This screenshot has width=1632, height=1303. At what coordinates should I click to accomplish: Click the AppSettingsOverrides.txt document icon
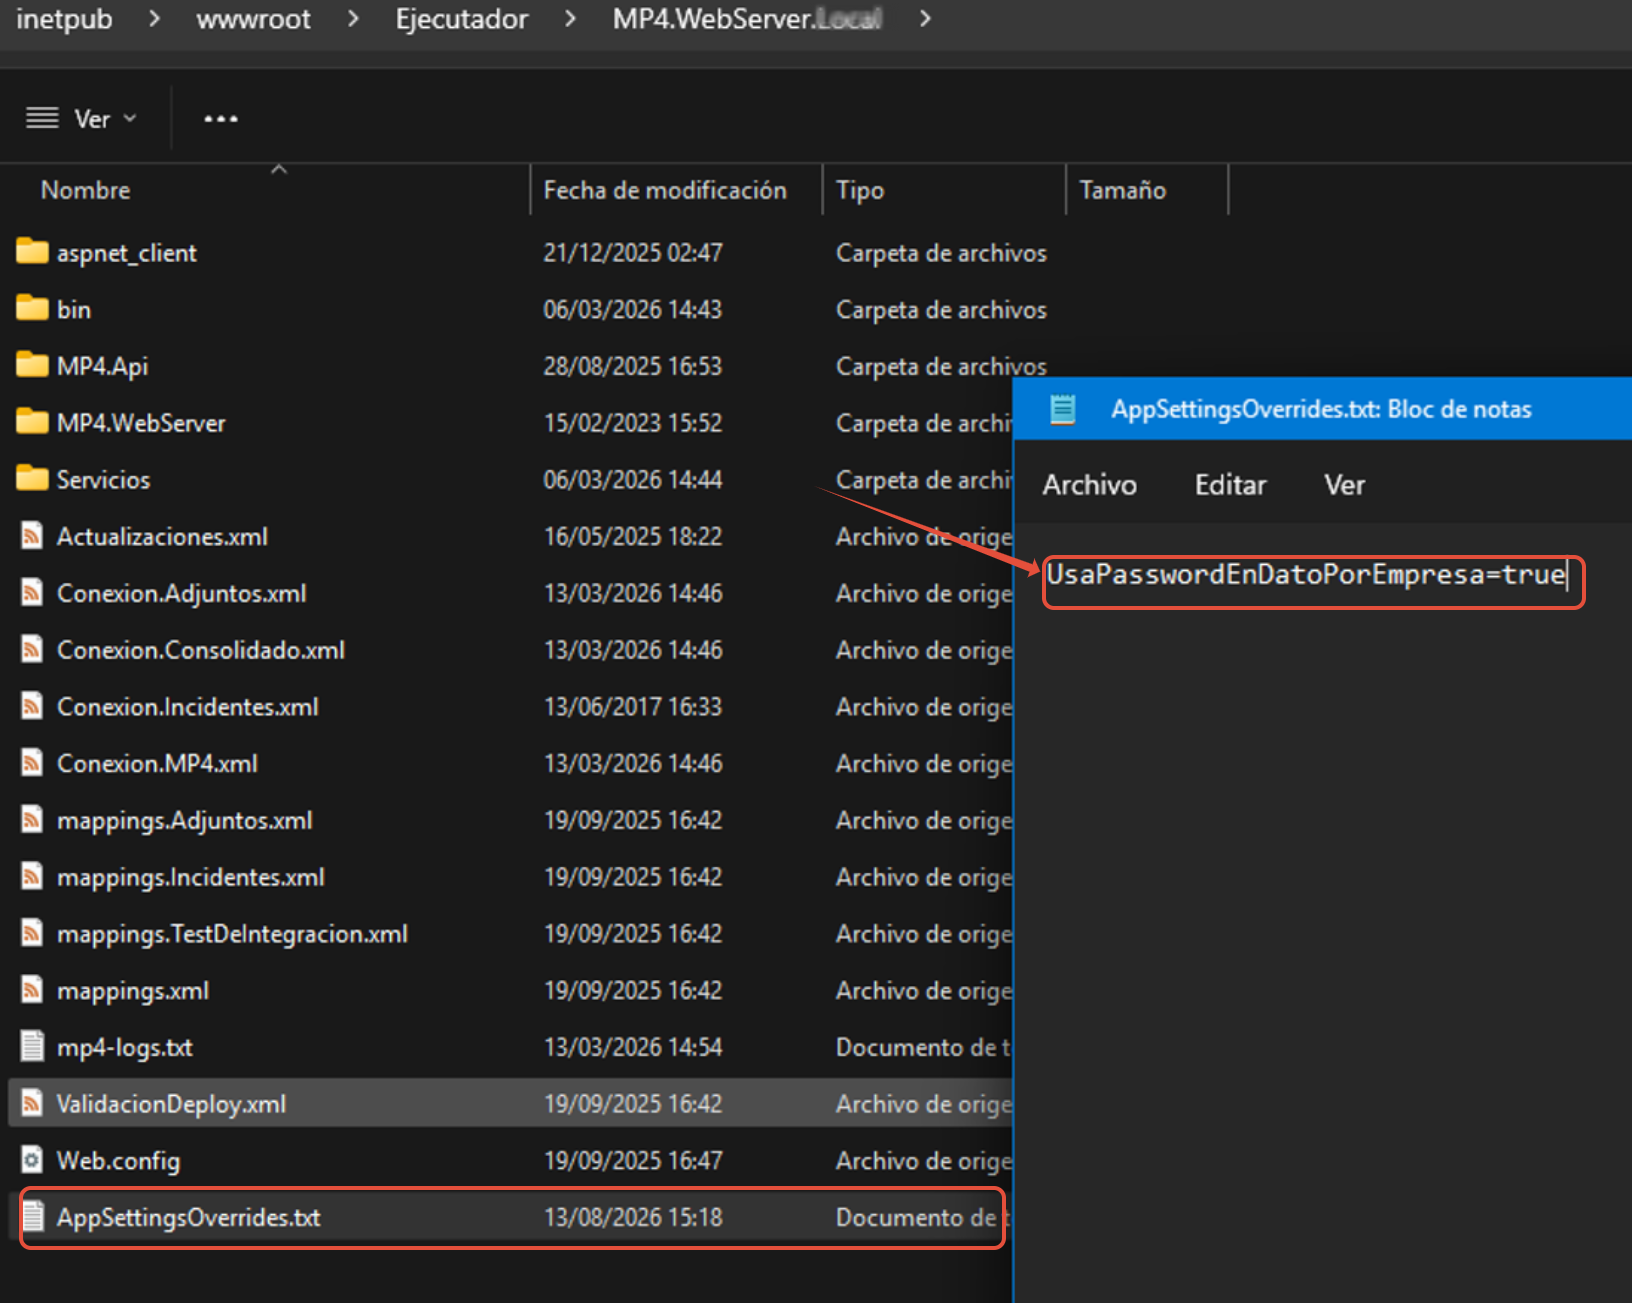[x=33, y=1217]
